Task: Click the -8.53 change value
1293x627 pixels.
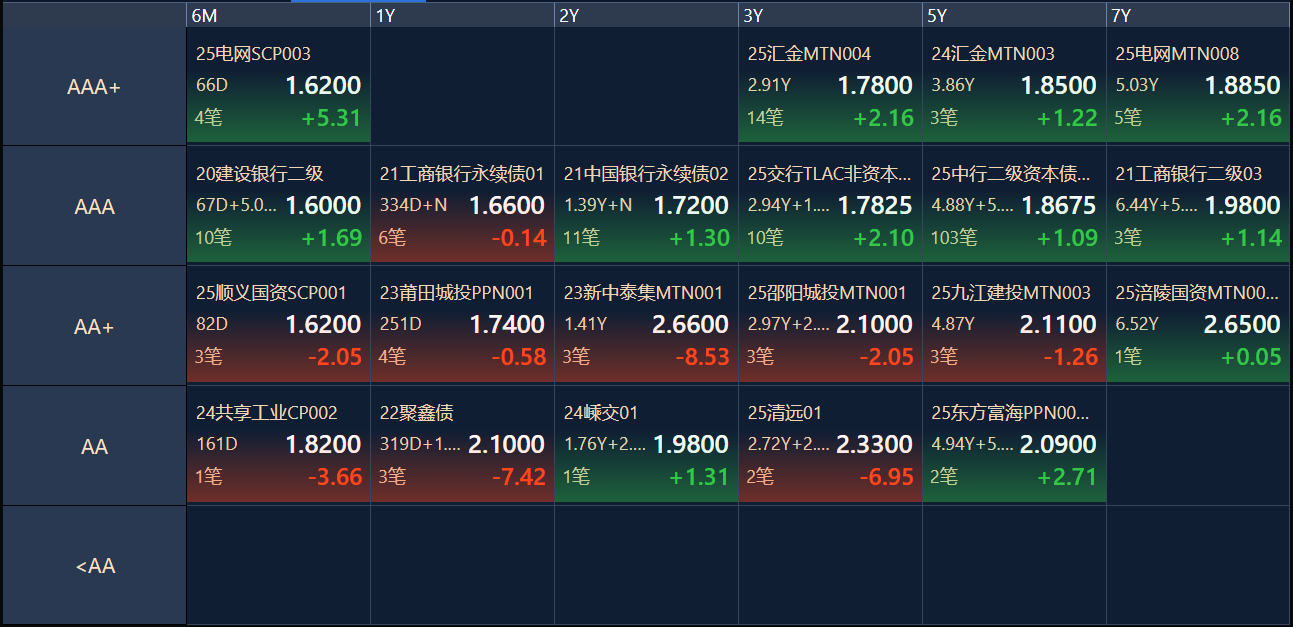Action: [x=702, y=357]
